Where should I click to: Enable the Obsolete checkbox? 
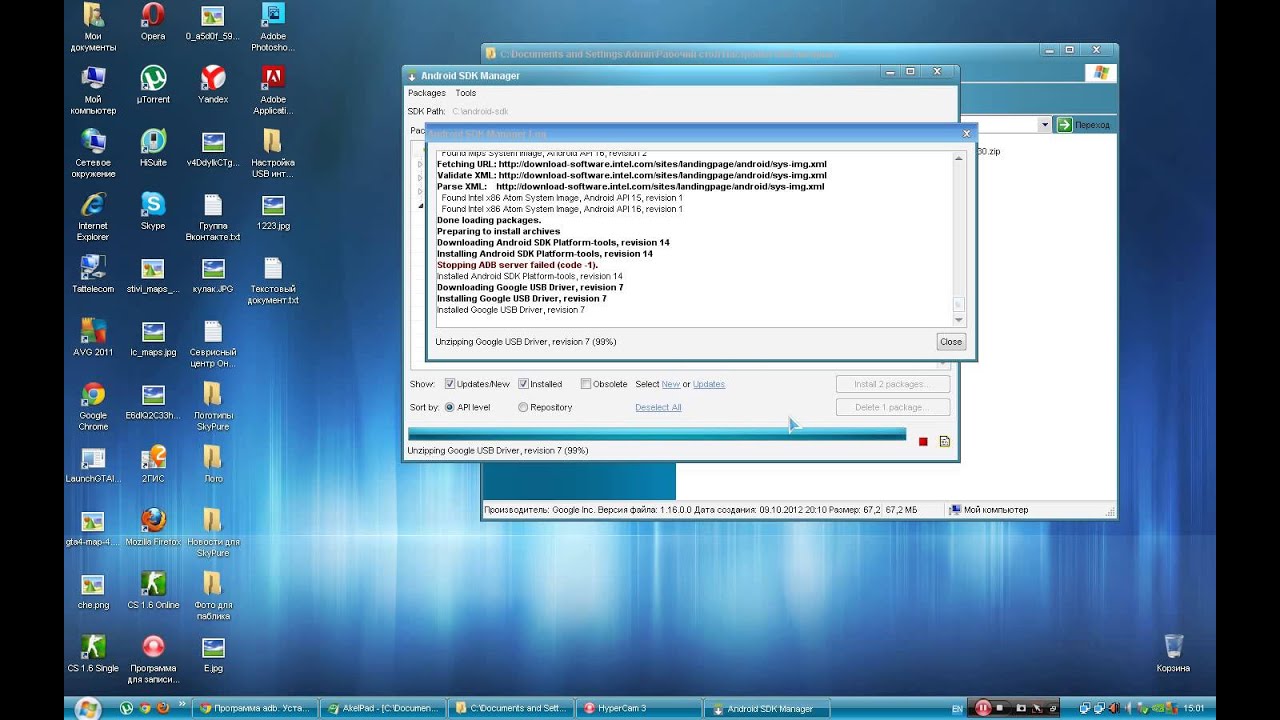coord(586,384)
